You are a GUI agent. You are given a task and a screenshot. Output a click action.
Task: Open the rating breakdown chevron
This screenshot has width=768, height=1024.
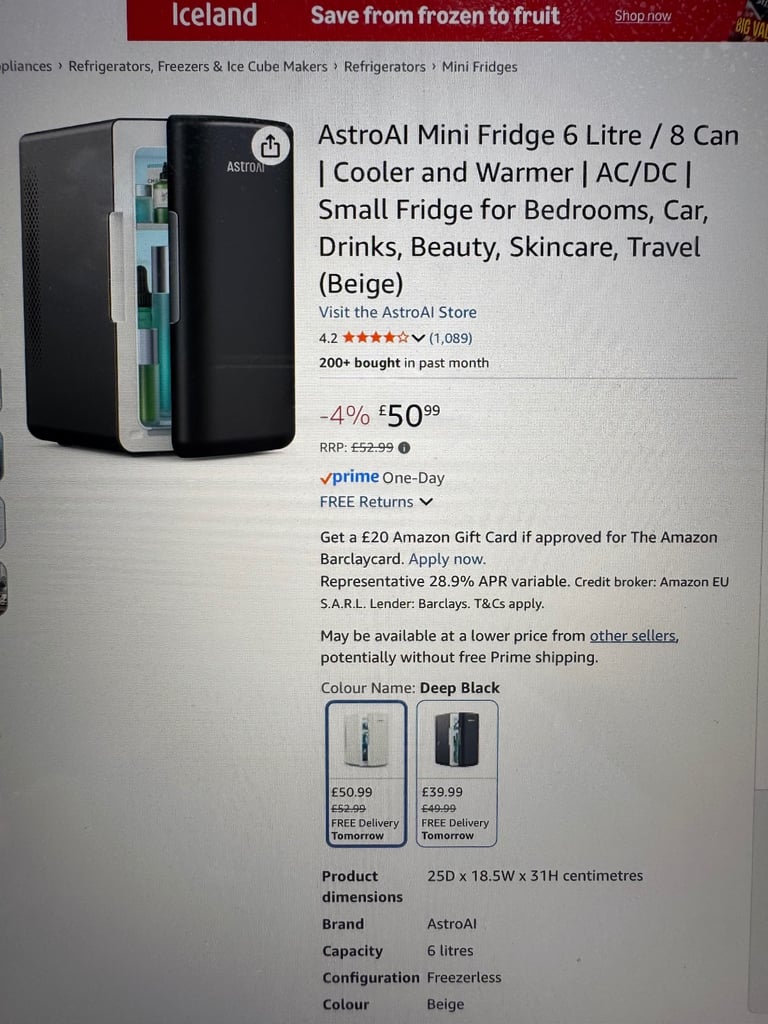tap(419, 338)
